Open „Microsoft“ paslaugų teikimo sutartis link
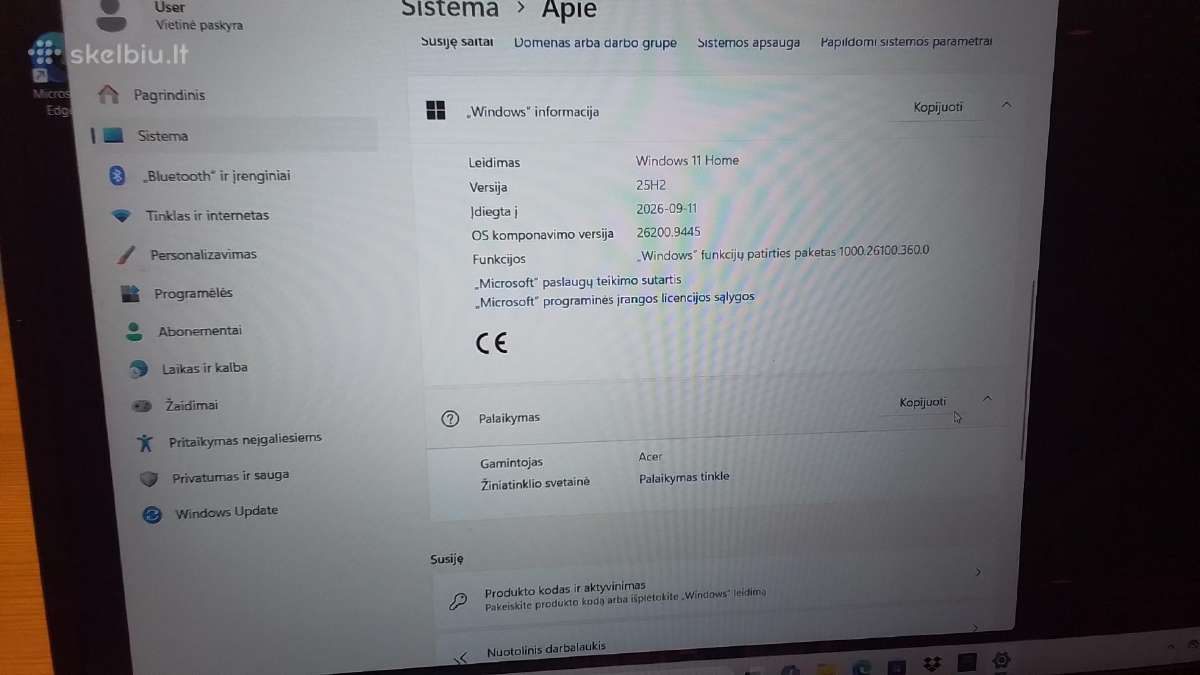 (578, 281)
